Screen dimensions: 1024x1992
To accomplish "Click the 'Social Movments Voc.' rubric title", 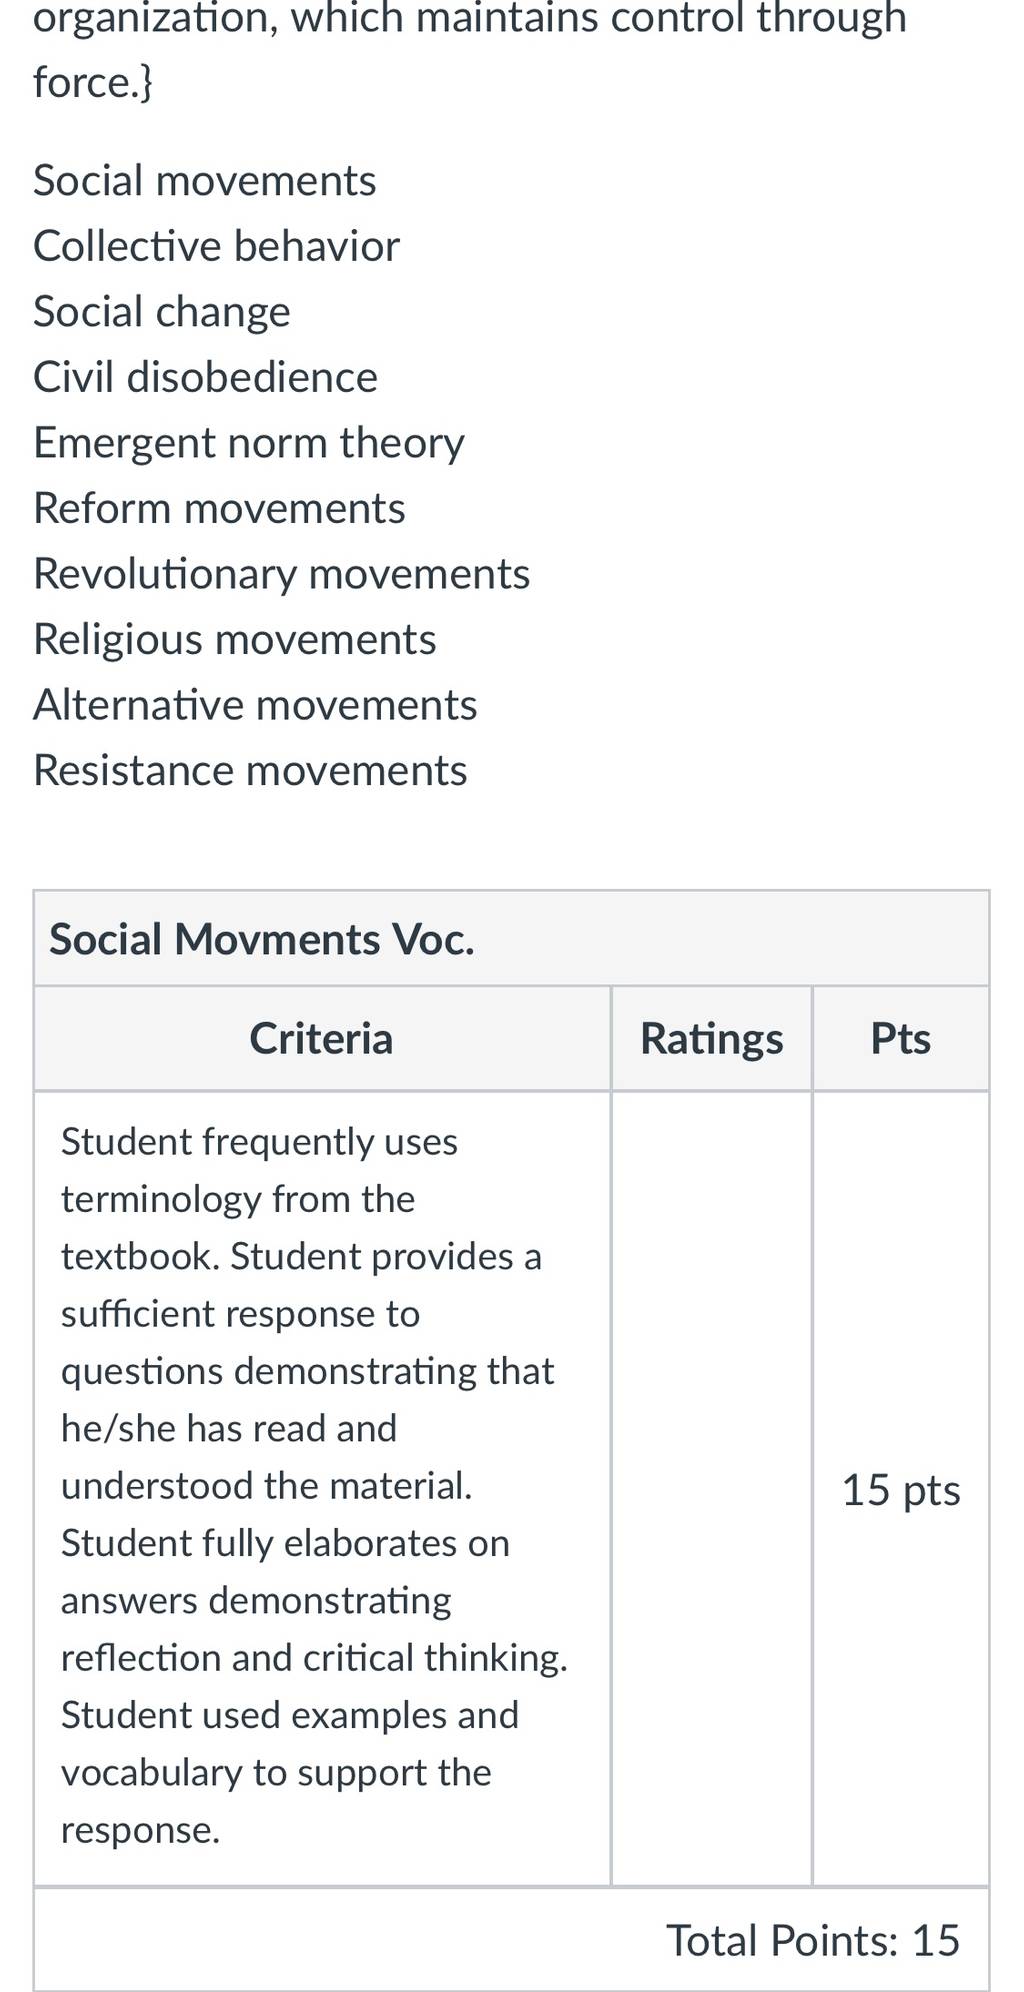I will (x=262, y=939).
